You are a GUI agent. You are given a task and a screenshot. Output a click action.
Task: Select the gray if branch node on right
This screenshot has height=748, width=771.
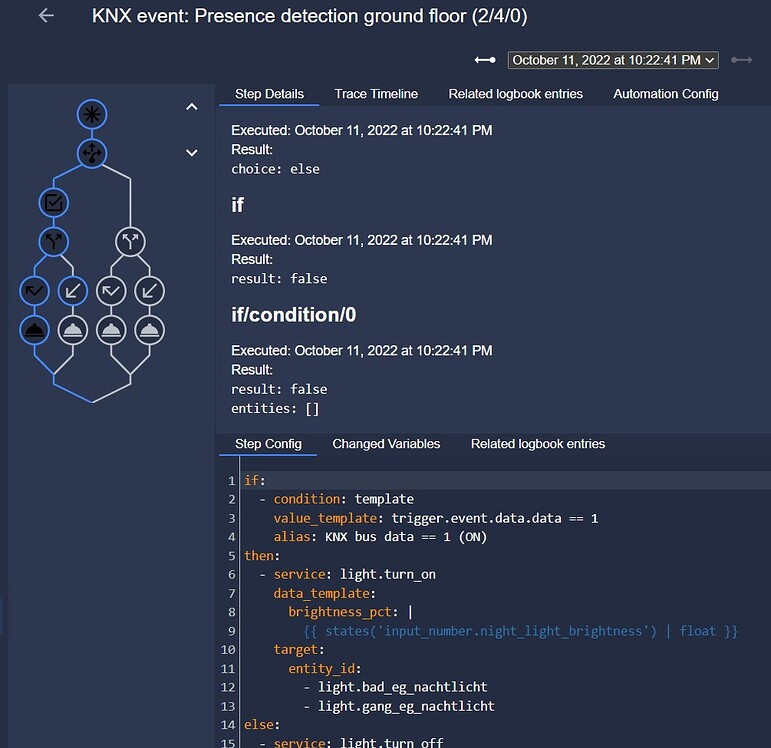[x=130, y=241]
